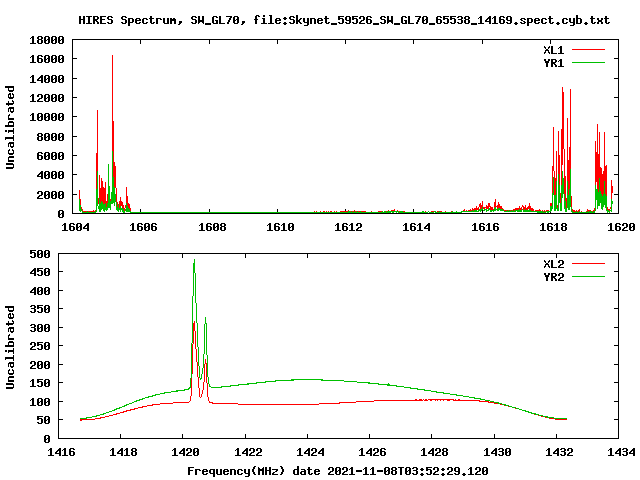Screen dimensions: 640x480
Task: Click the 400 y-axis tick label
Action: click(x=40, y=291)
